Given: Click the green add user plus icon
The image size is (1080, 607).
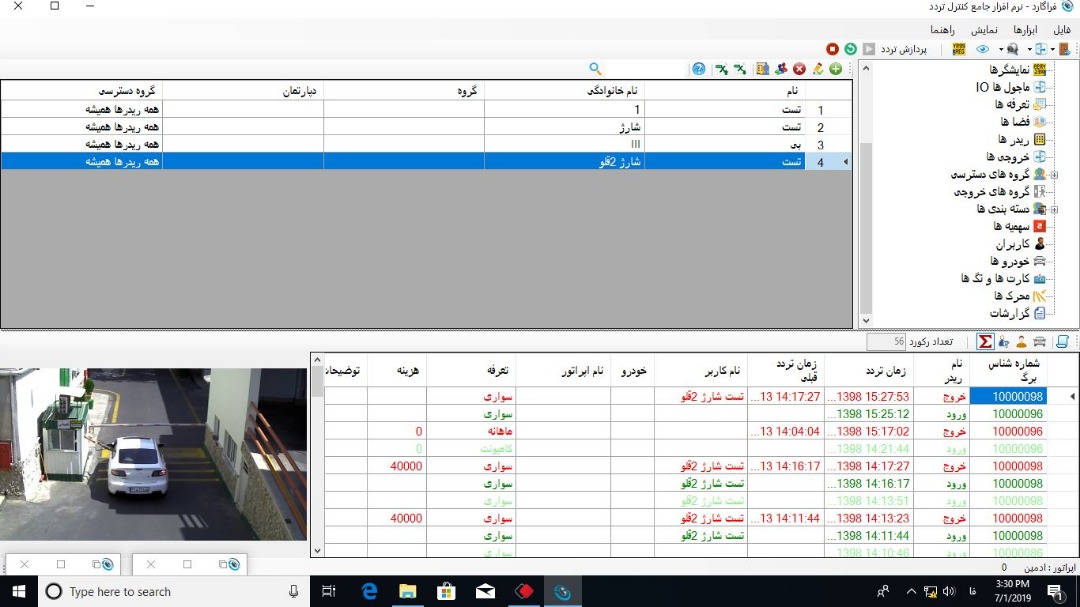Looking at the screenshot, I should click(x=835, y=69).
